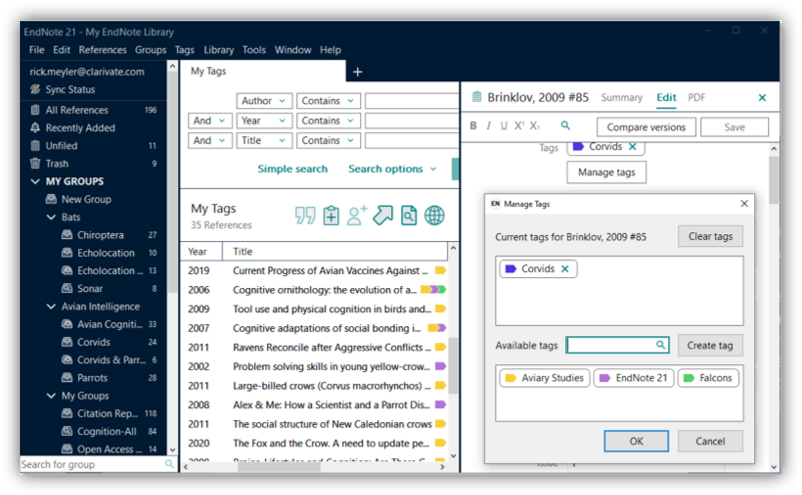Switch to Simple search
This screenshot has height=495, width=802.
coord(293,169)
